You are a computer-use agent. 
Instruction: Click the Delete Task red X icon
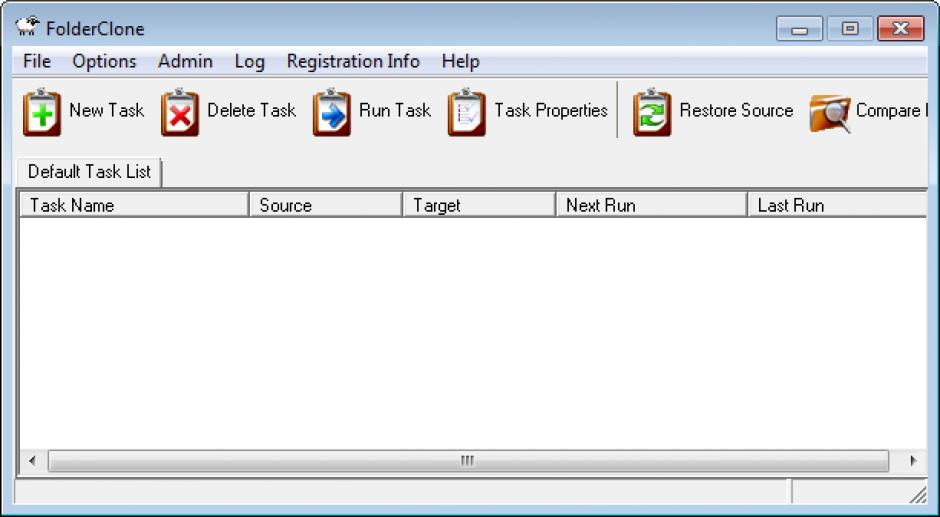pos(180,112)
